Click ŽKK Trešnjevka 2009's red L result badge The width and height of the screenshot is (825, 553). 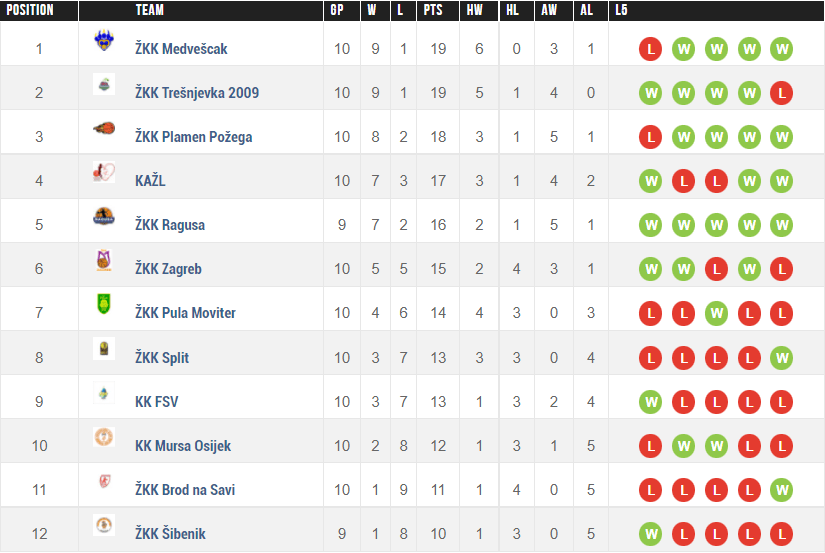click(782, 93)
